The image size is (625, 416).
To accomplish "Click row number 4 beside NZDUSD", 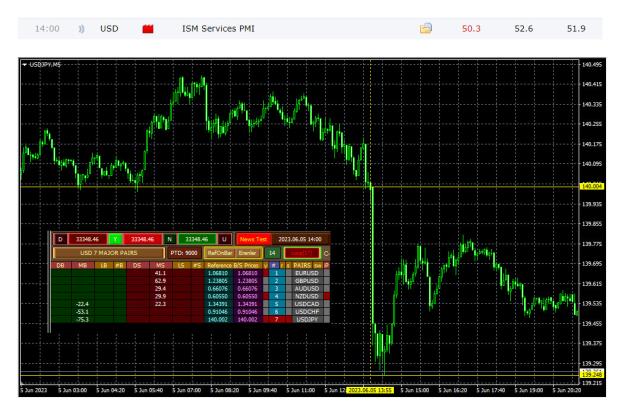I will coord(276,296).
